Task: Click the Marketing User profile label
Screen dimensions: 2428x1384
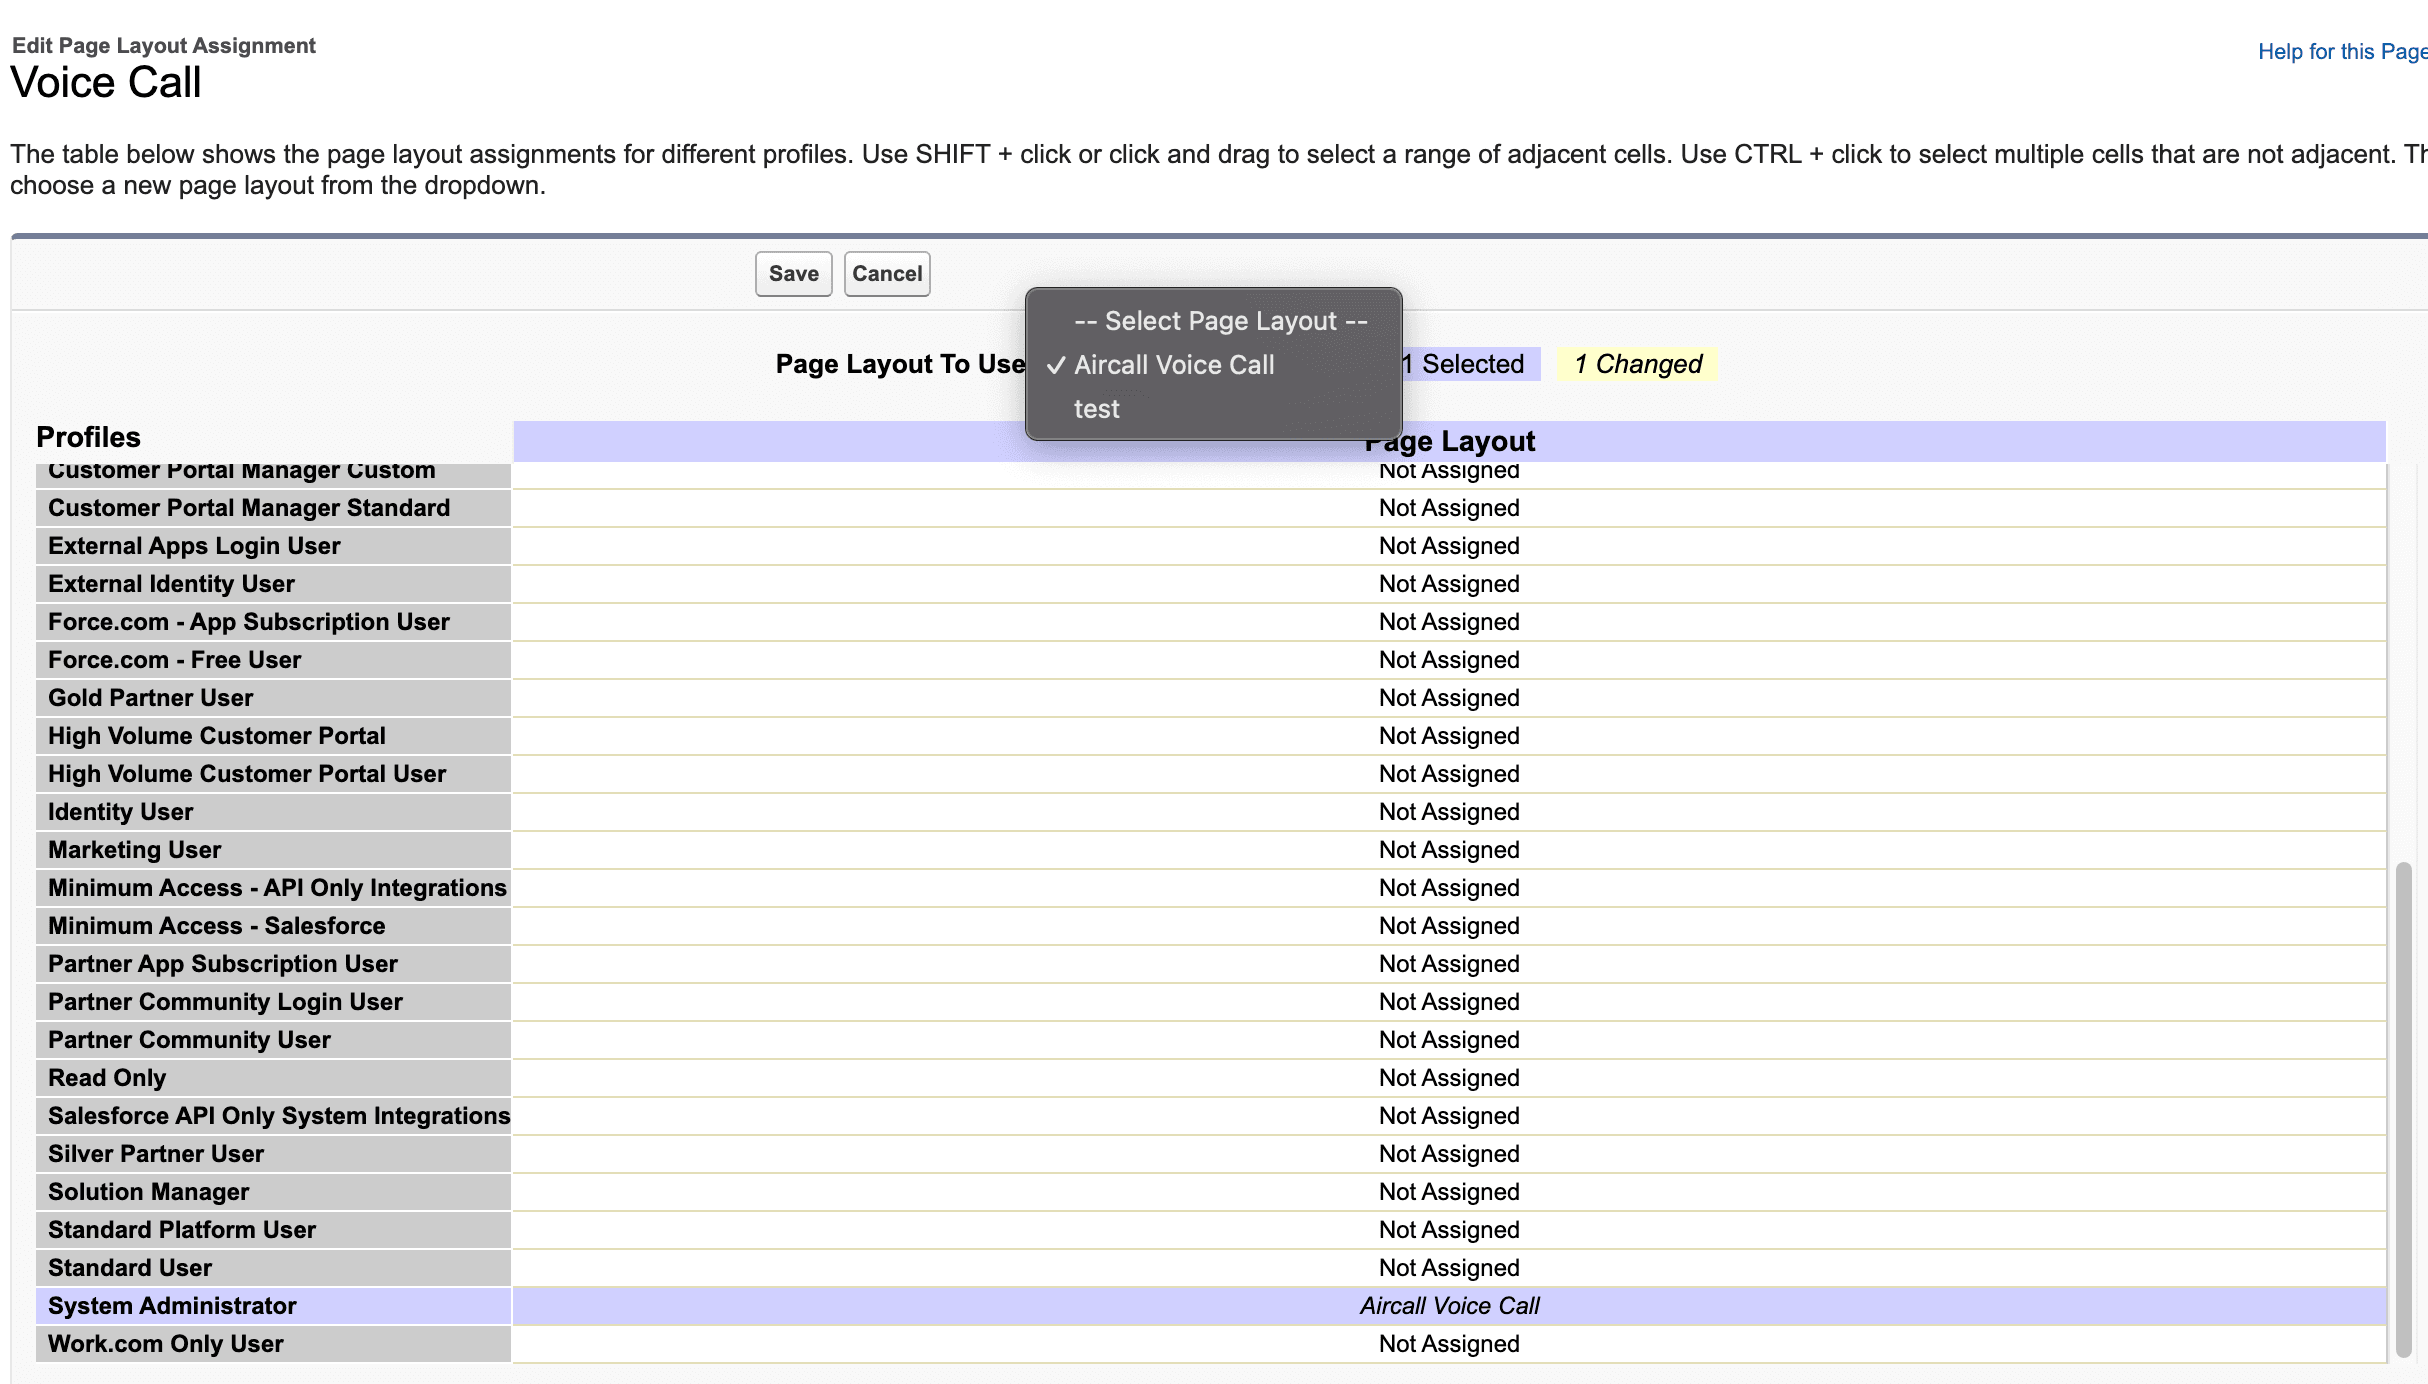Action: 134,849
